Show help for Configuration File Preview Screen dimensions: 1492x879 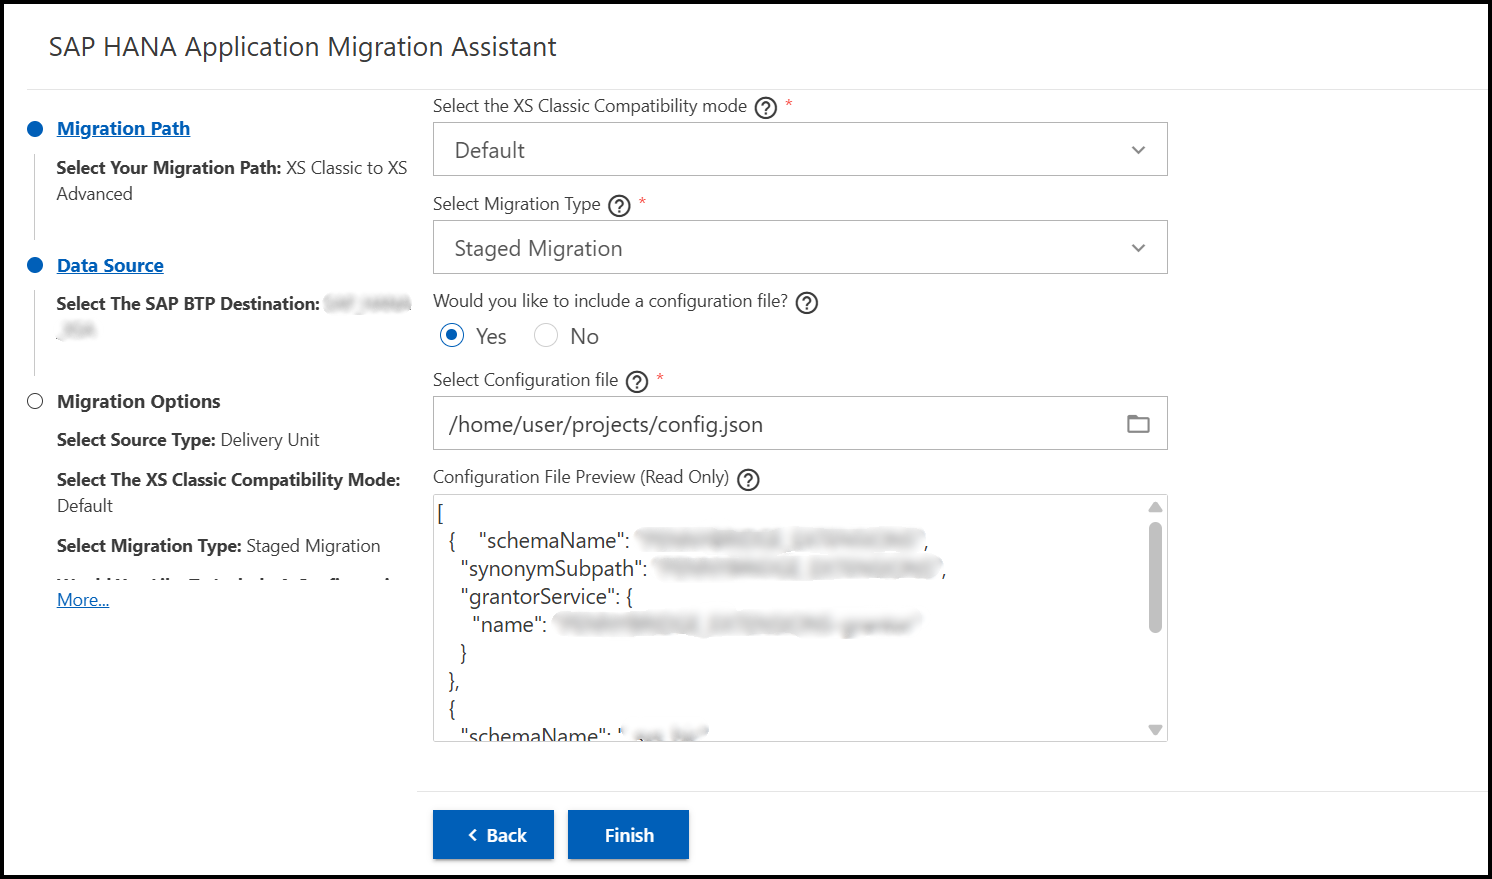point(748,479)
